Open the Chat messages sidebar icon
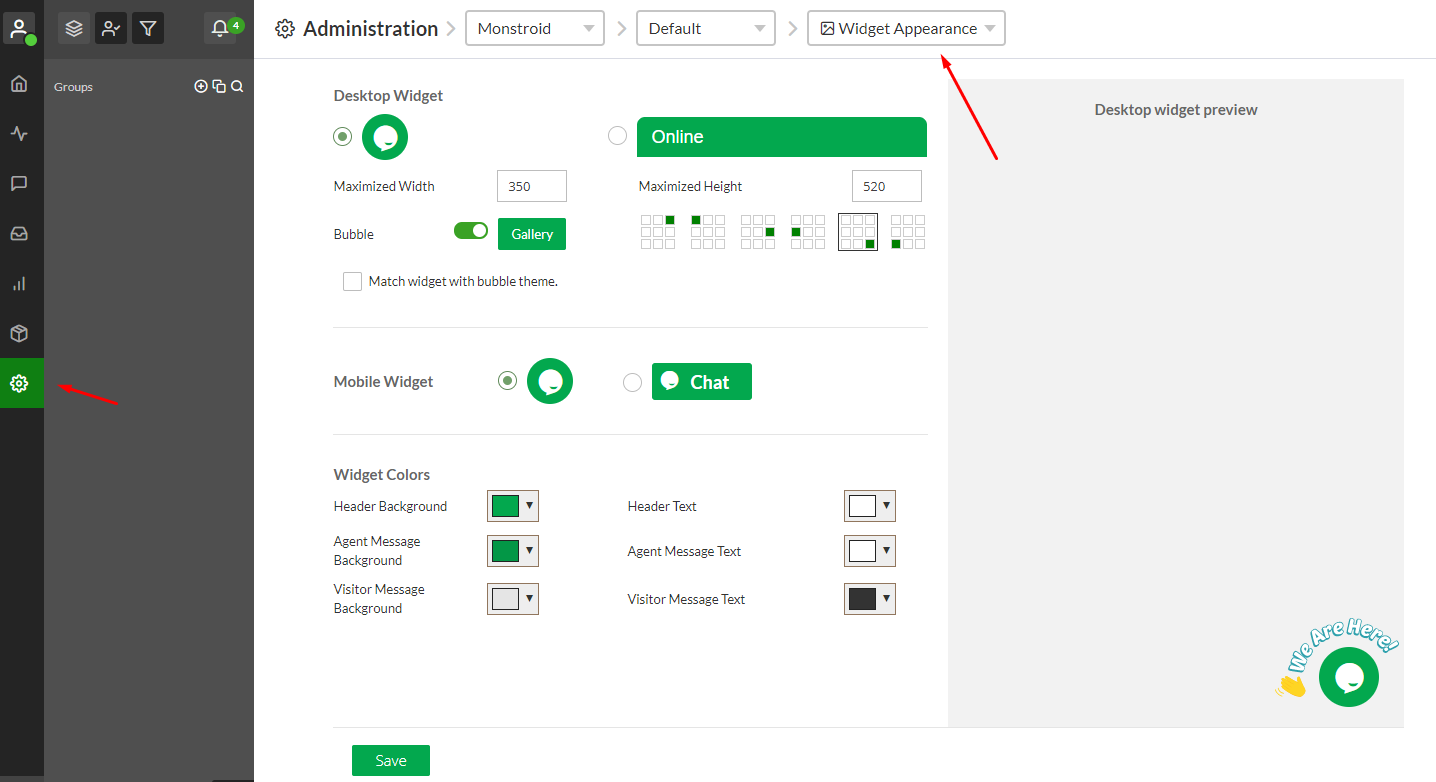Image resolution: width=1436 pixels, height=782 pixels. tap(19, 184)
